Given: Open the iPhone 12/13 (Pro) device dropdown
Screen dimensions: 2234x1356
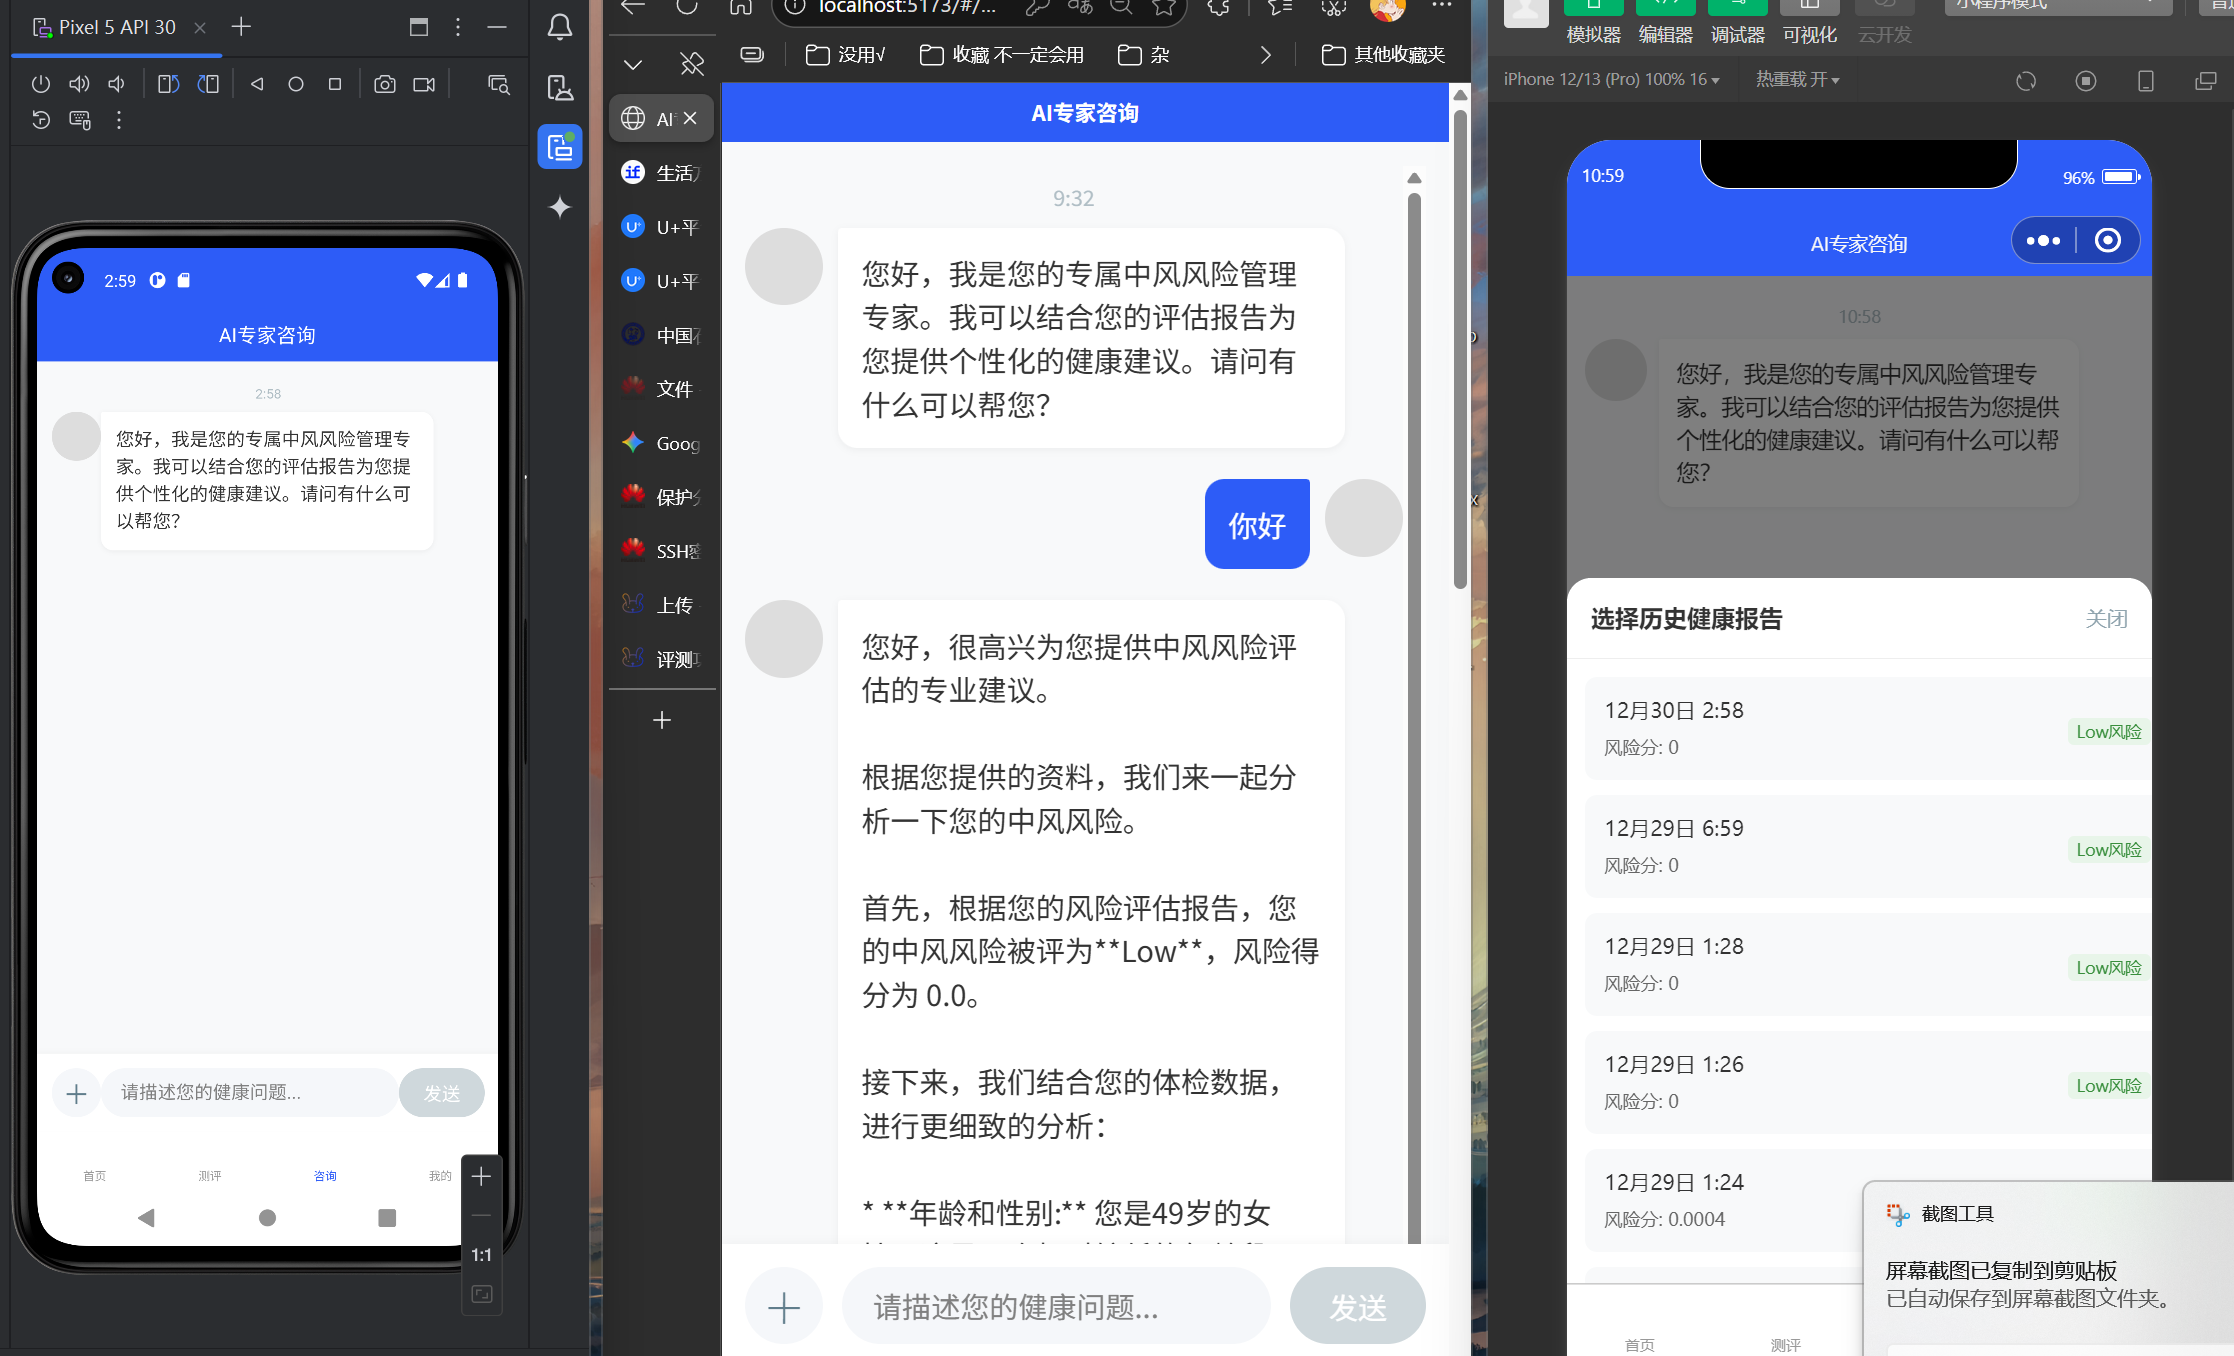Looking at the screenshot, I should (1611, 79).
